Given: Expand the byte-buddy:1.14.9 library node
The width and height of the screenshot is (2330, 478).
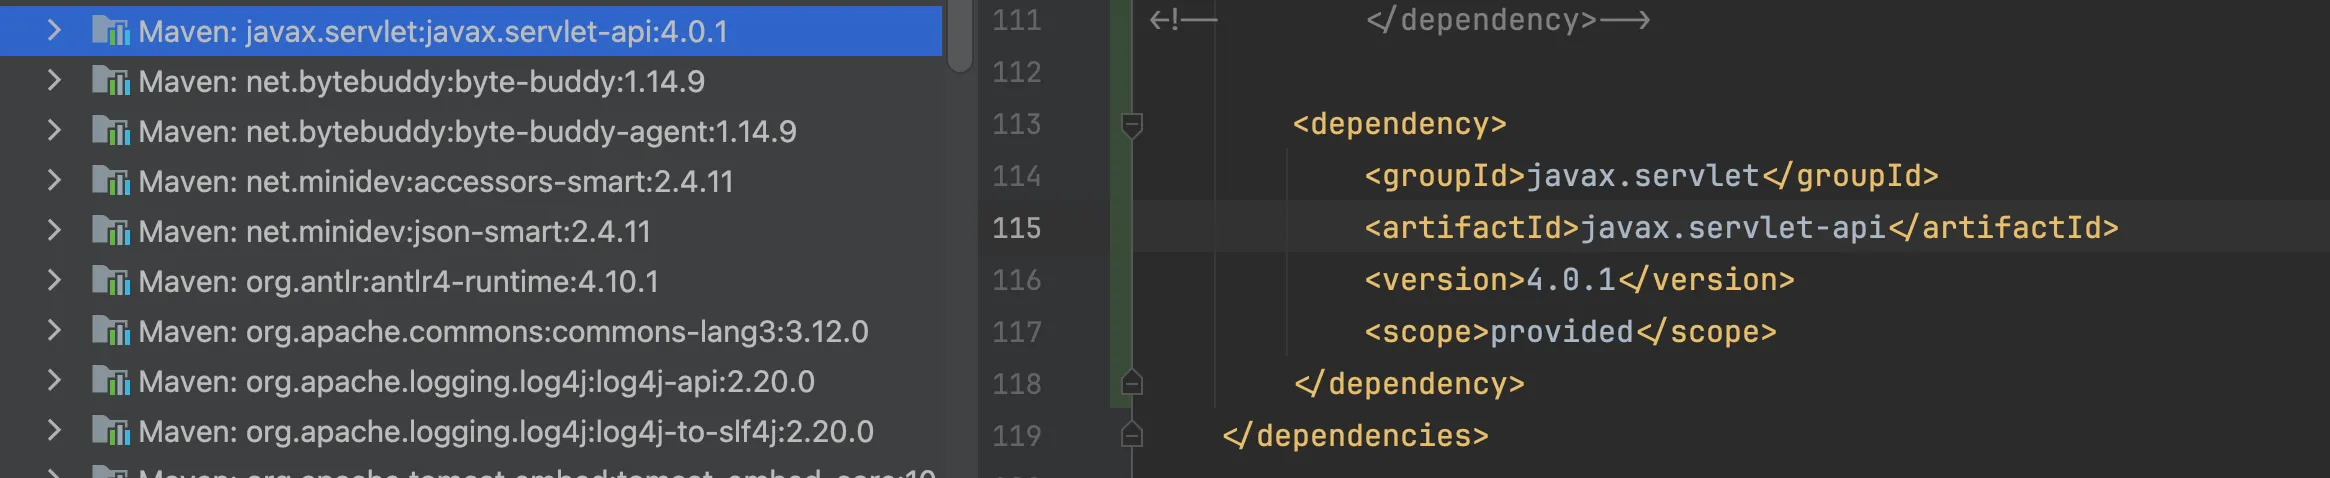Looking at the screenshot, I should (54, 81).
